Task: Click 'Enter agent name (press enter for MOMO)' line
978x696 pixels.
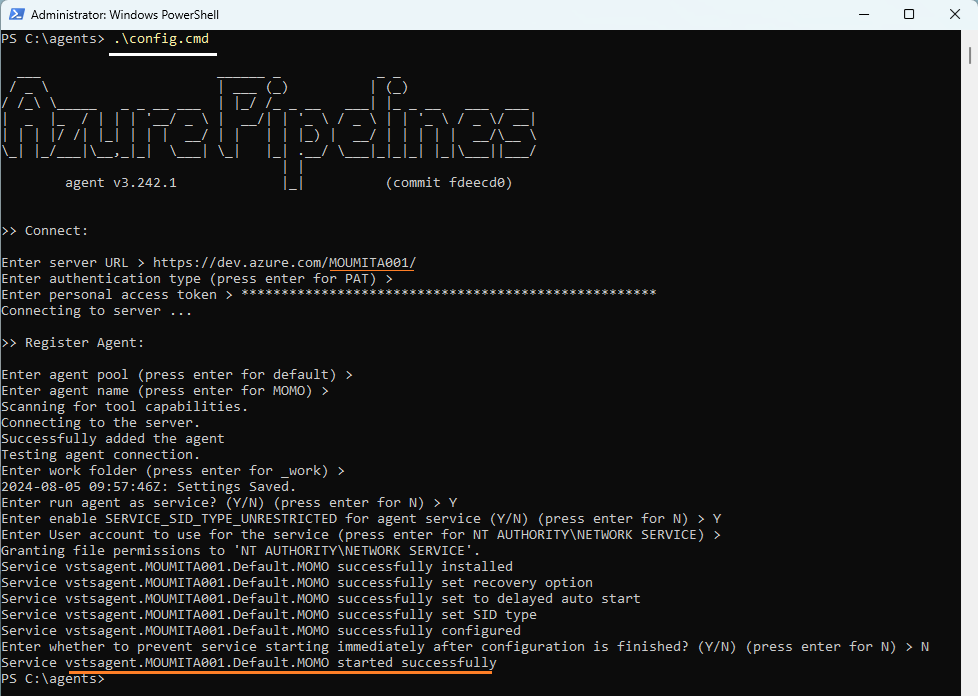Action: [165, 391]
